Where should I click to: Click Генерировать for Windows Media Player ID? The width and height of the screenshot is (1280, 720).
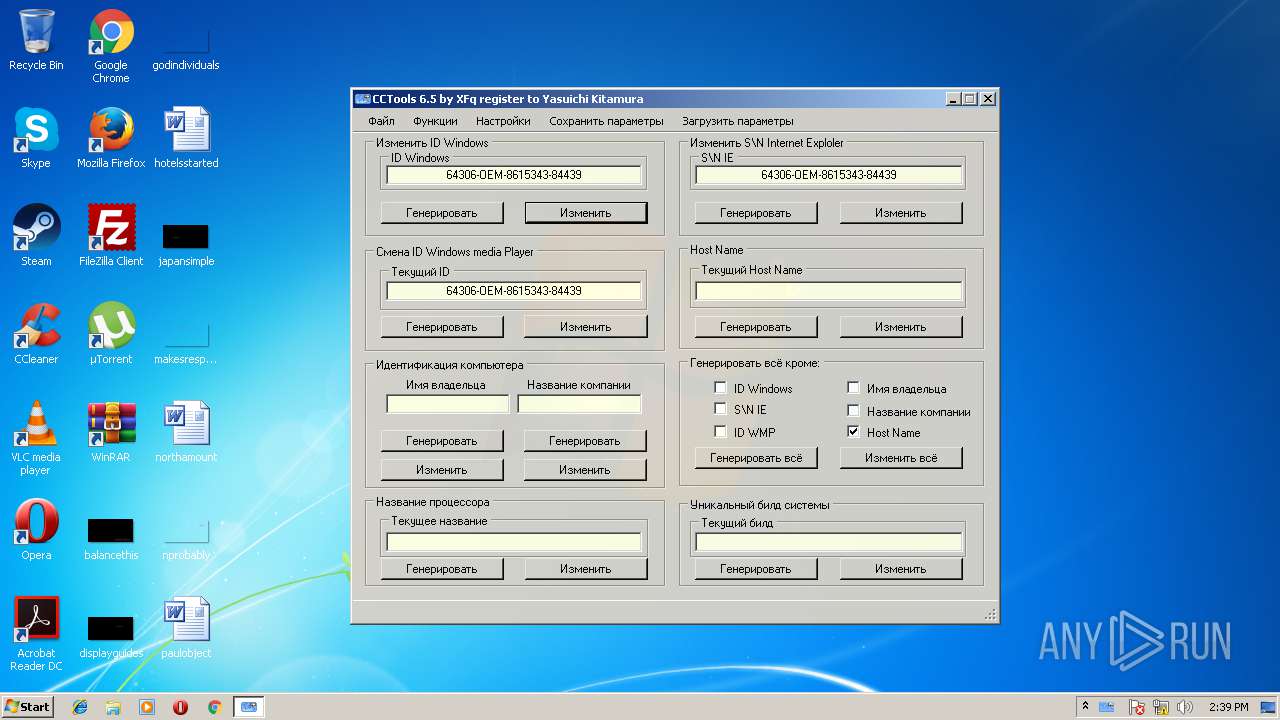tap(442, 327)
